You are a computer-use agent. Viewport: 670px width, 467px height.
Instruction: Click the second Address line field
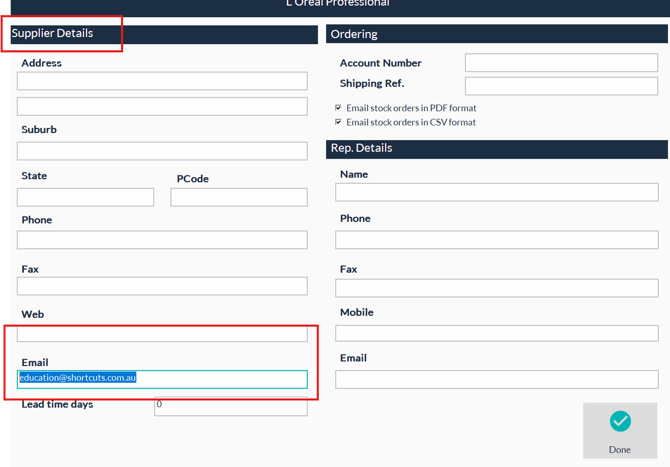pos(162,106)
